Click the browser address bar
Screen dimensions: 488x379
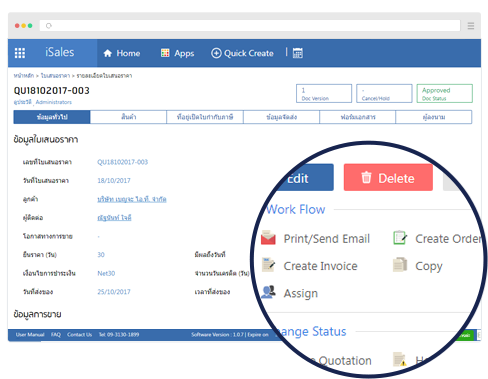coord(250,26)
